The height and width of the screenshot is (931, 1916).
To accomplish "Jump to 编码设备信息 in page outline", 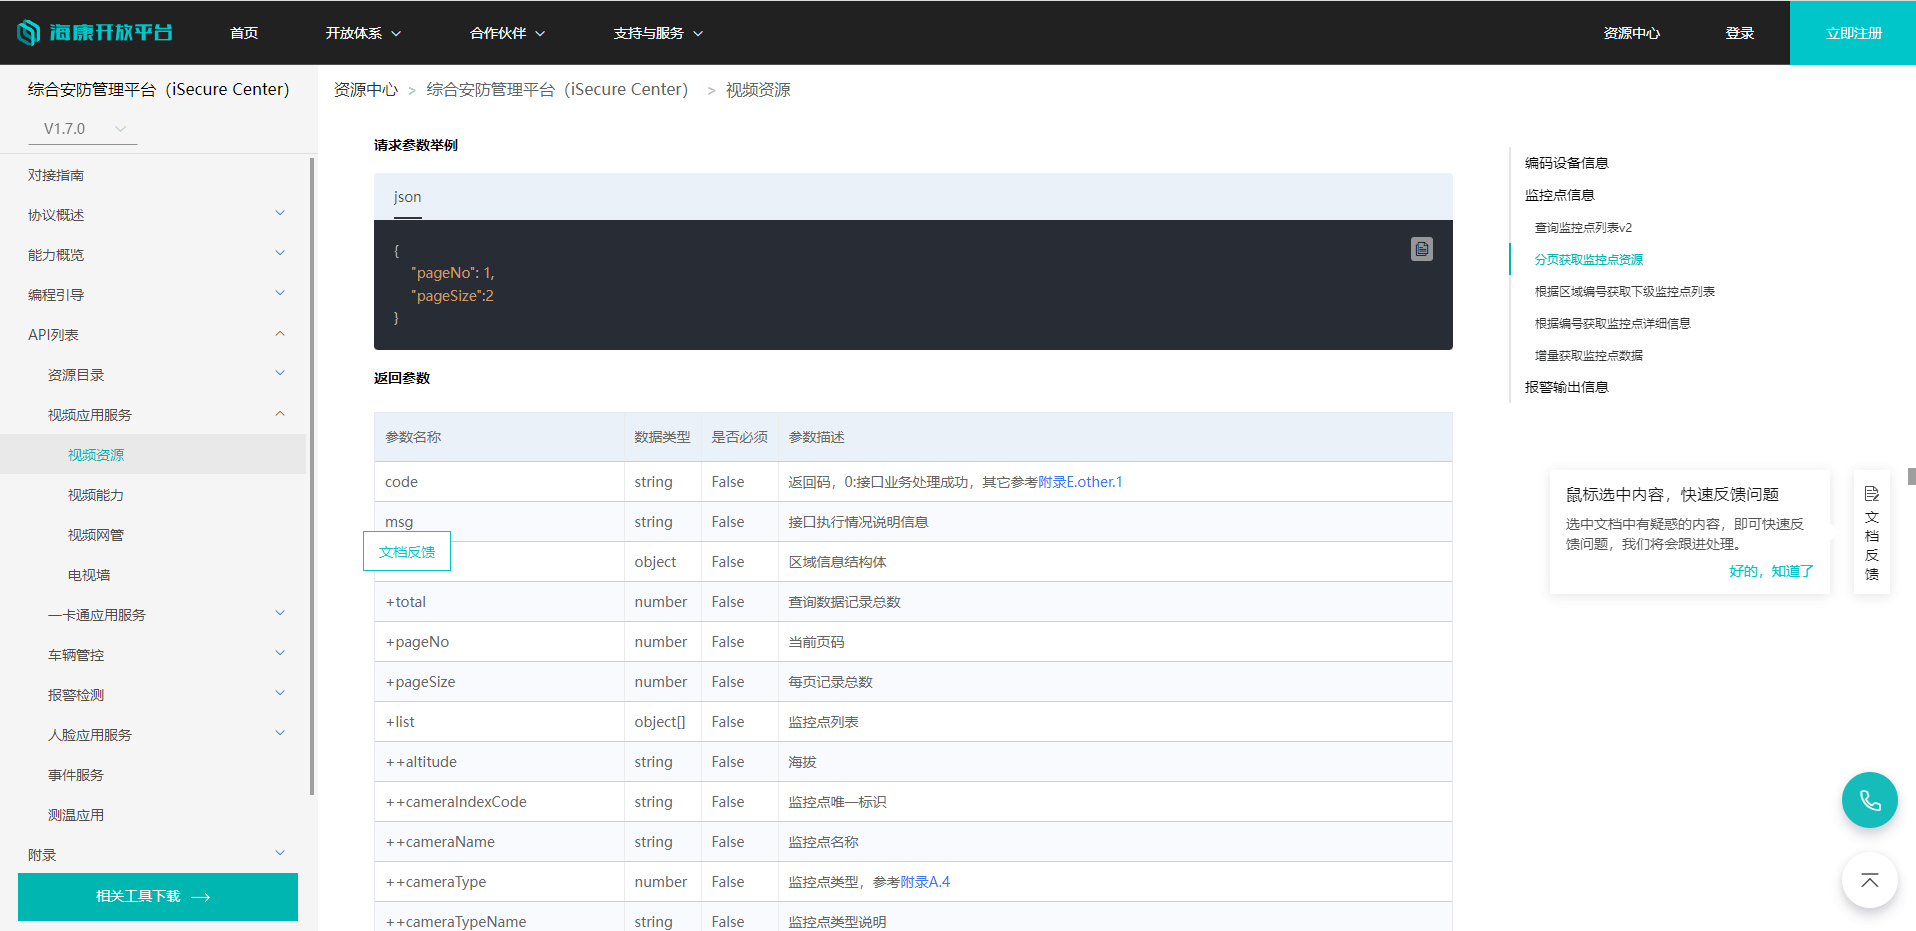I will [x=1566, y=163].
